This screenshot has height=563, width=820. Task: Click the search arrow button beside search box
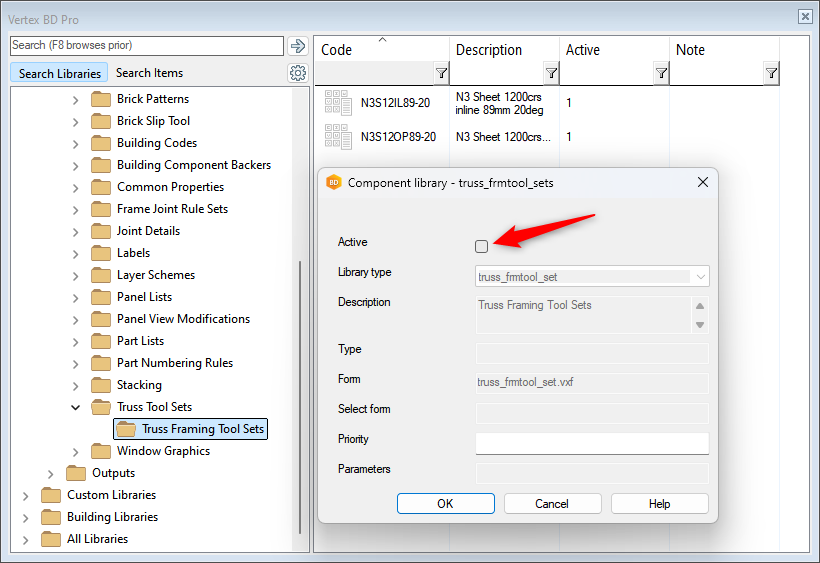[x=297, y=46]
